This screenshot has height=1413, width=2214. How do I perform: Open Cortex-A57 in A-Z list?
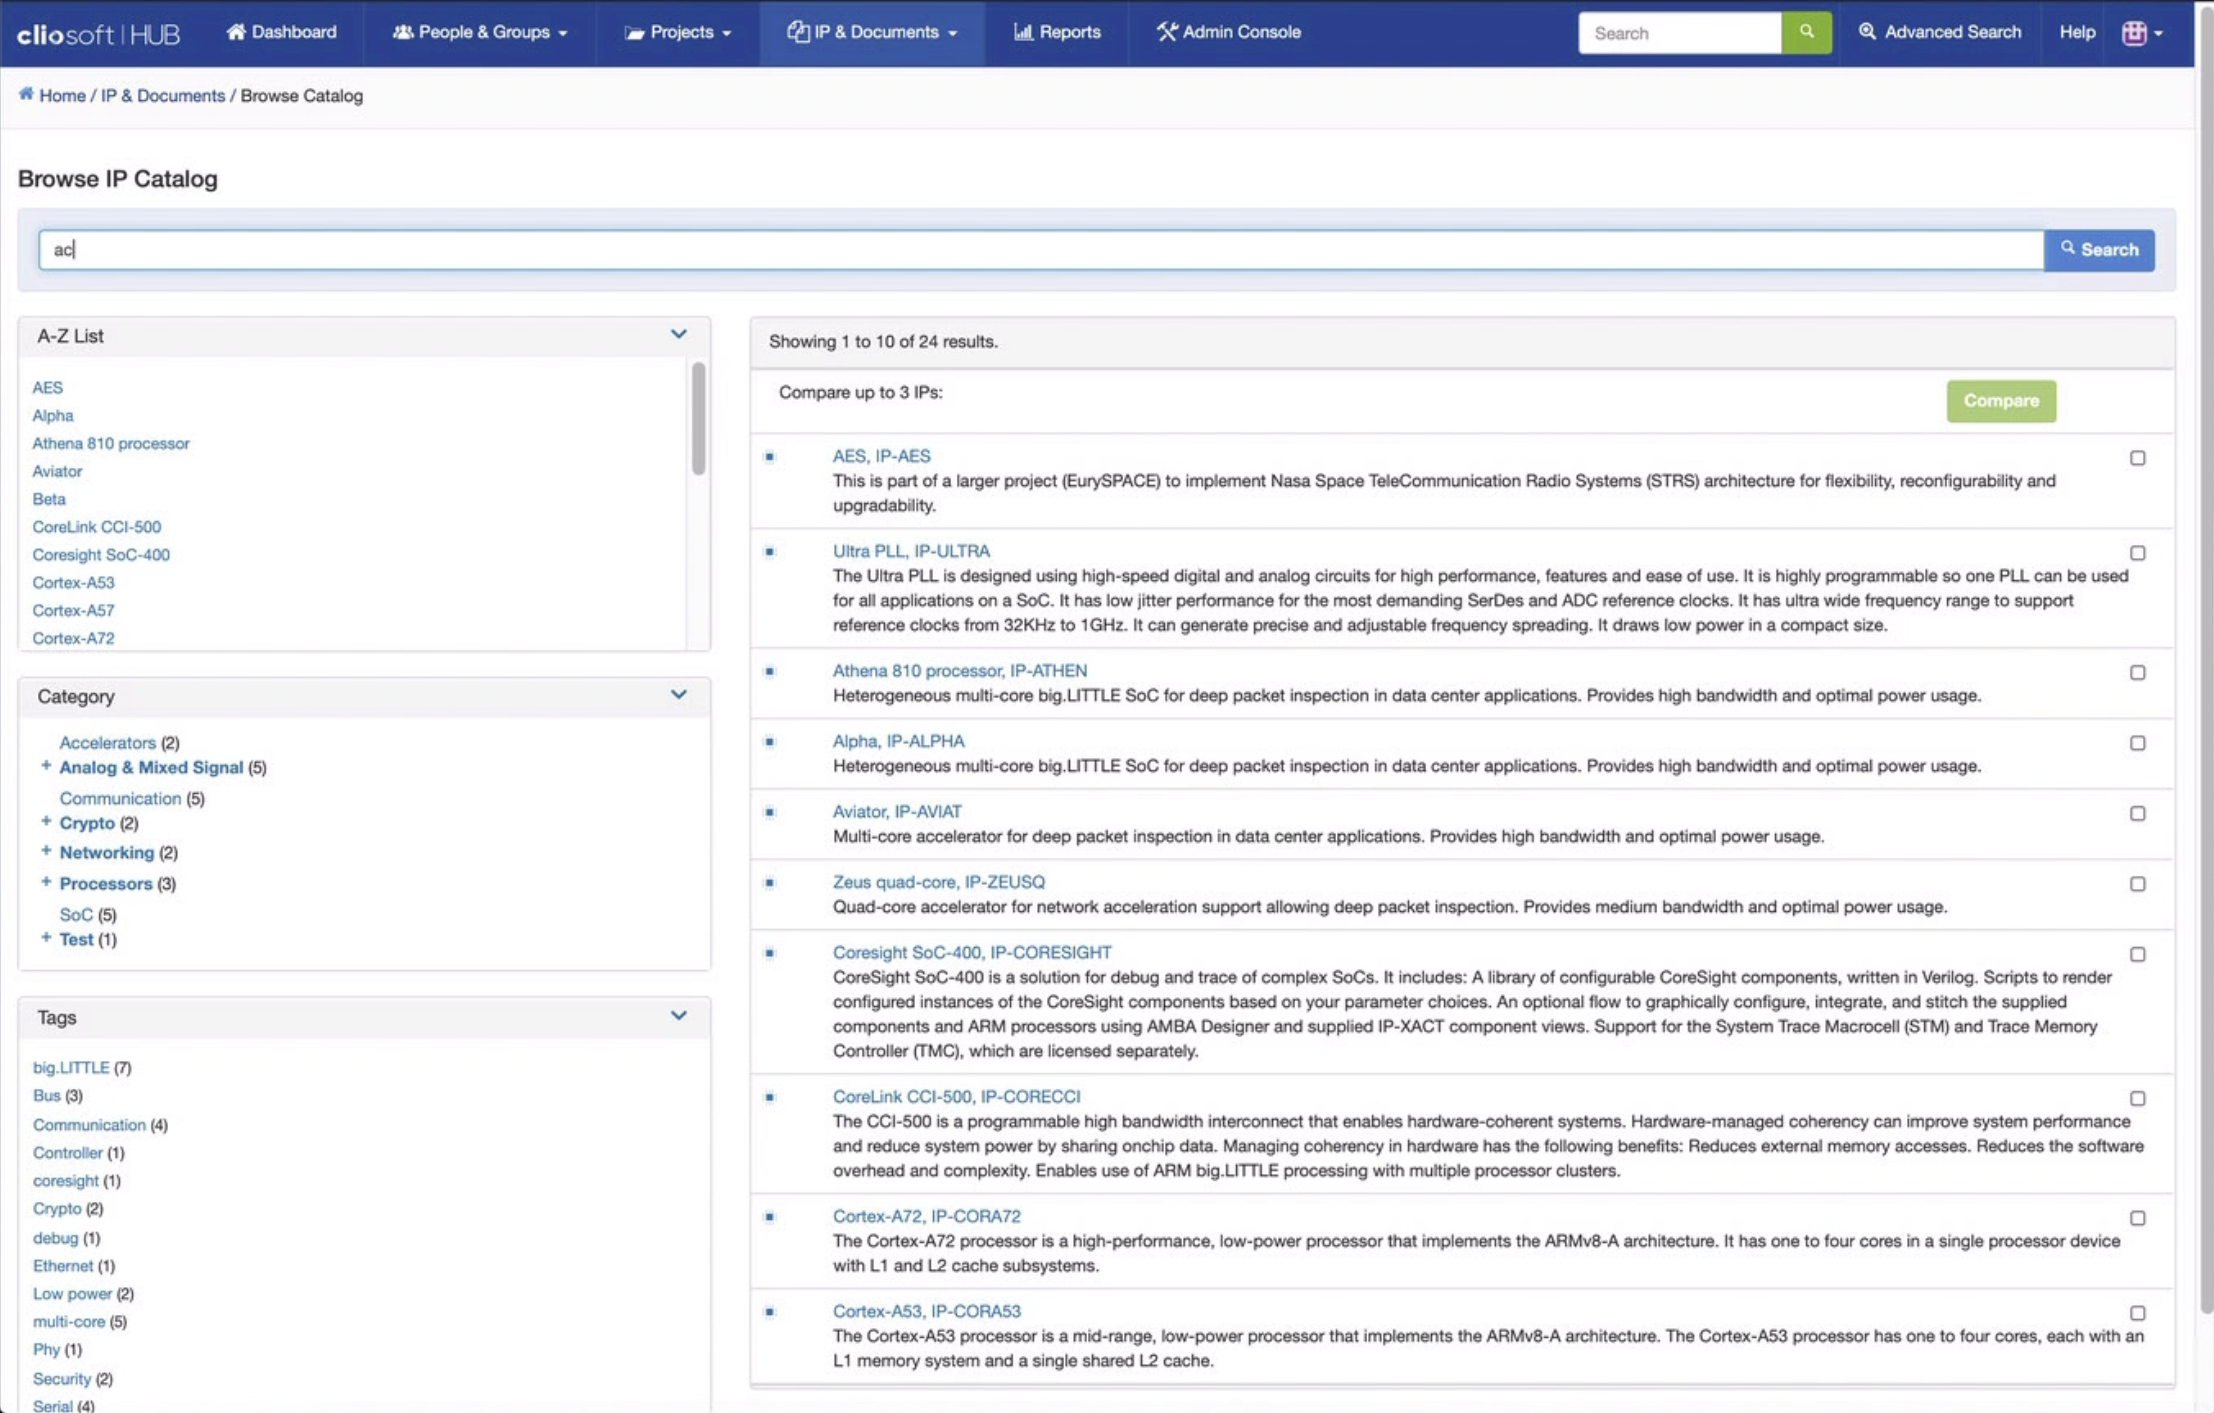tap(73, 611)
